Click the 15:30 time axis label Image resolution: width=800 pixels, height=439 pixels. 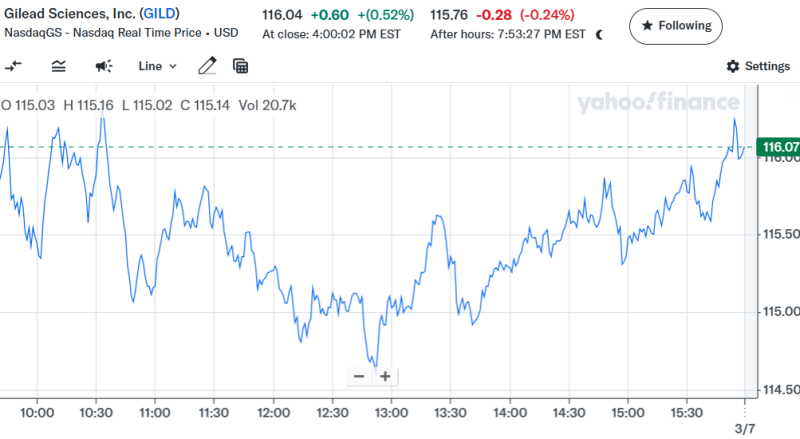pyautogui.click(x=686, y=411)
